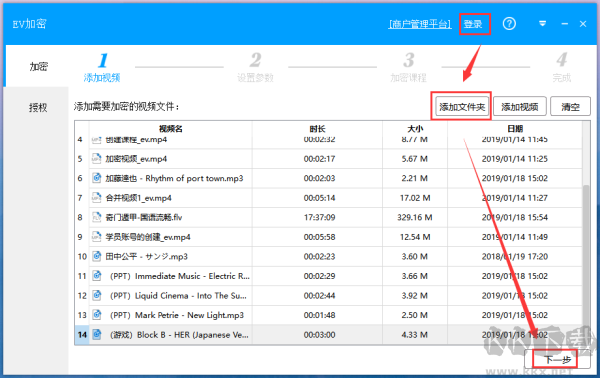Click the flv file icon in row 8
This screenshot has width=600, height=378.
click(97, 217)
